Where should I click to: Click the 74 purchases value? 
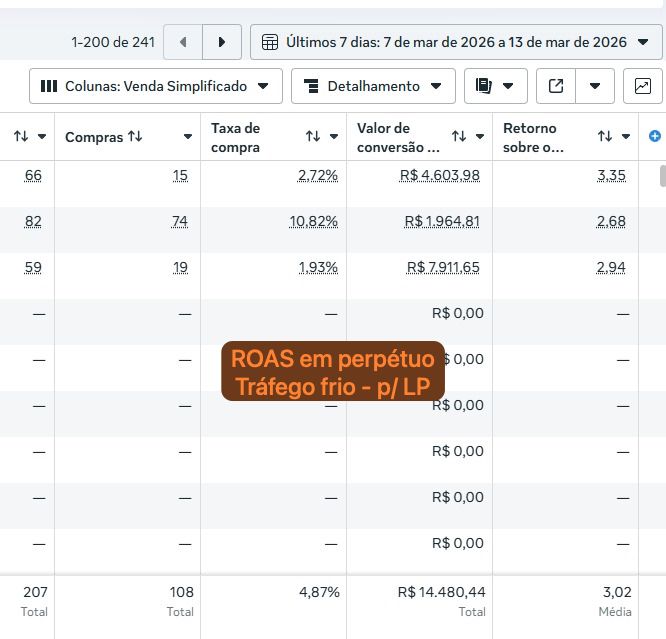[x=179, y=221]
